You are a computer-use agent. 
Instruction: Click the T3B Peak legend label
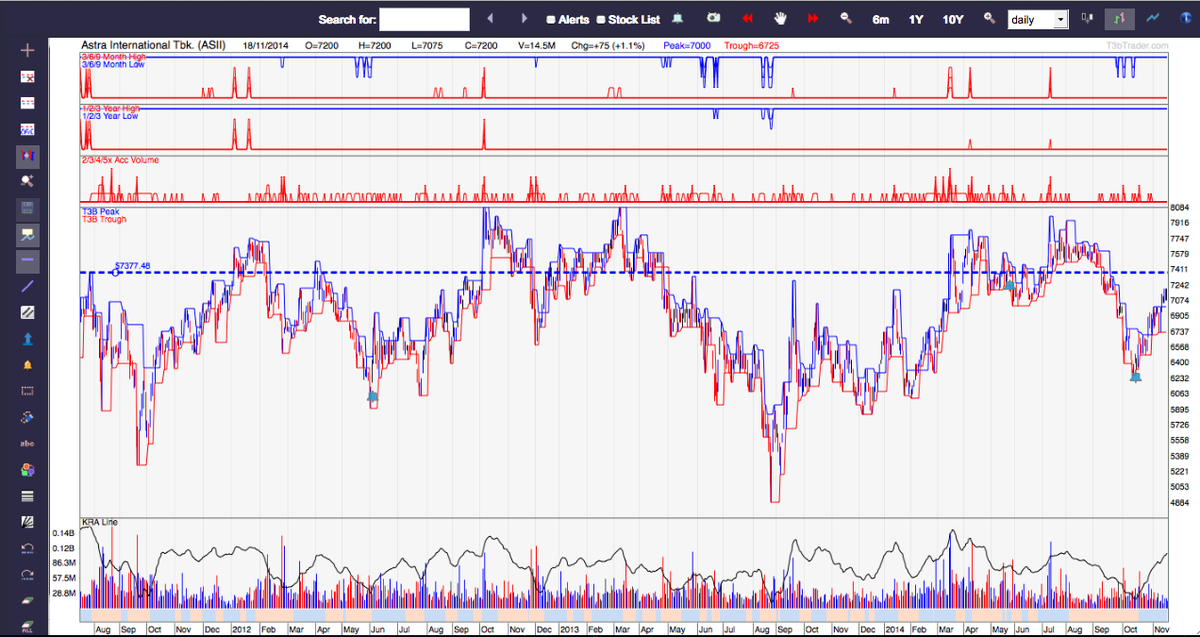[100, 212]
